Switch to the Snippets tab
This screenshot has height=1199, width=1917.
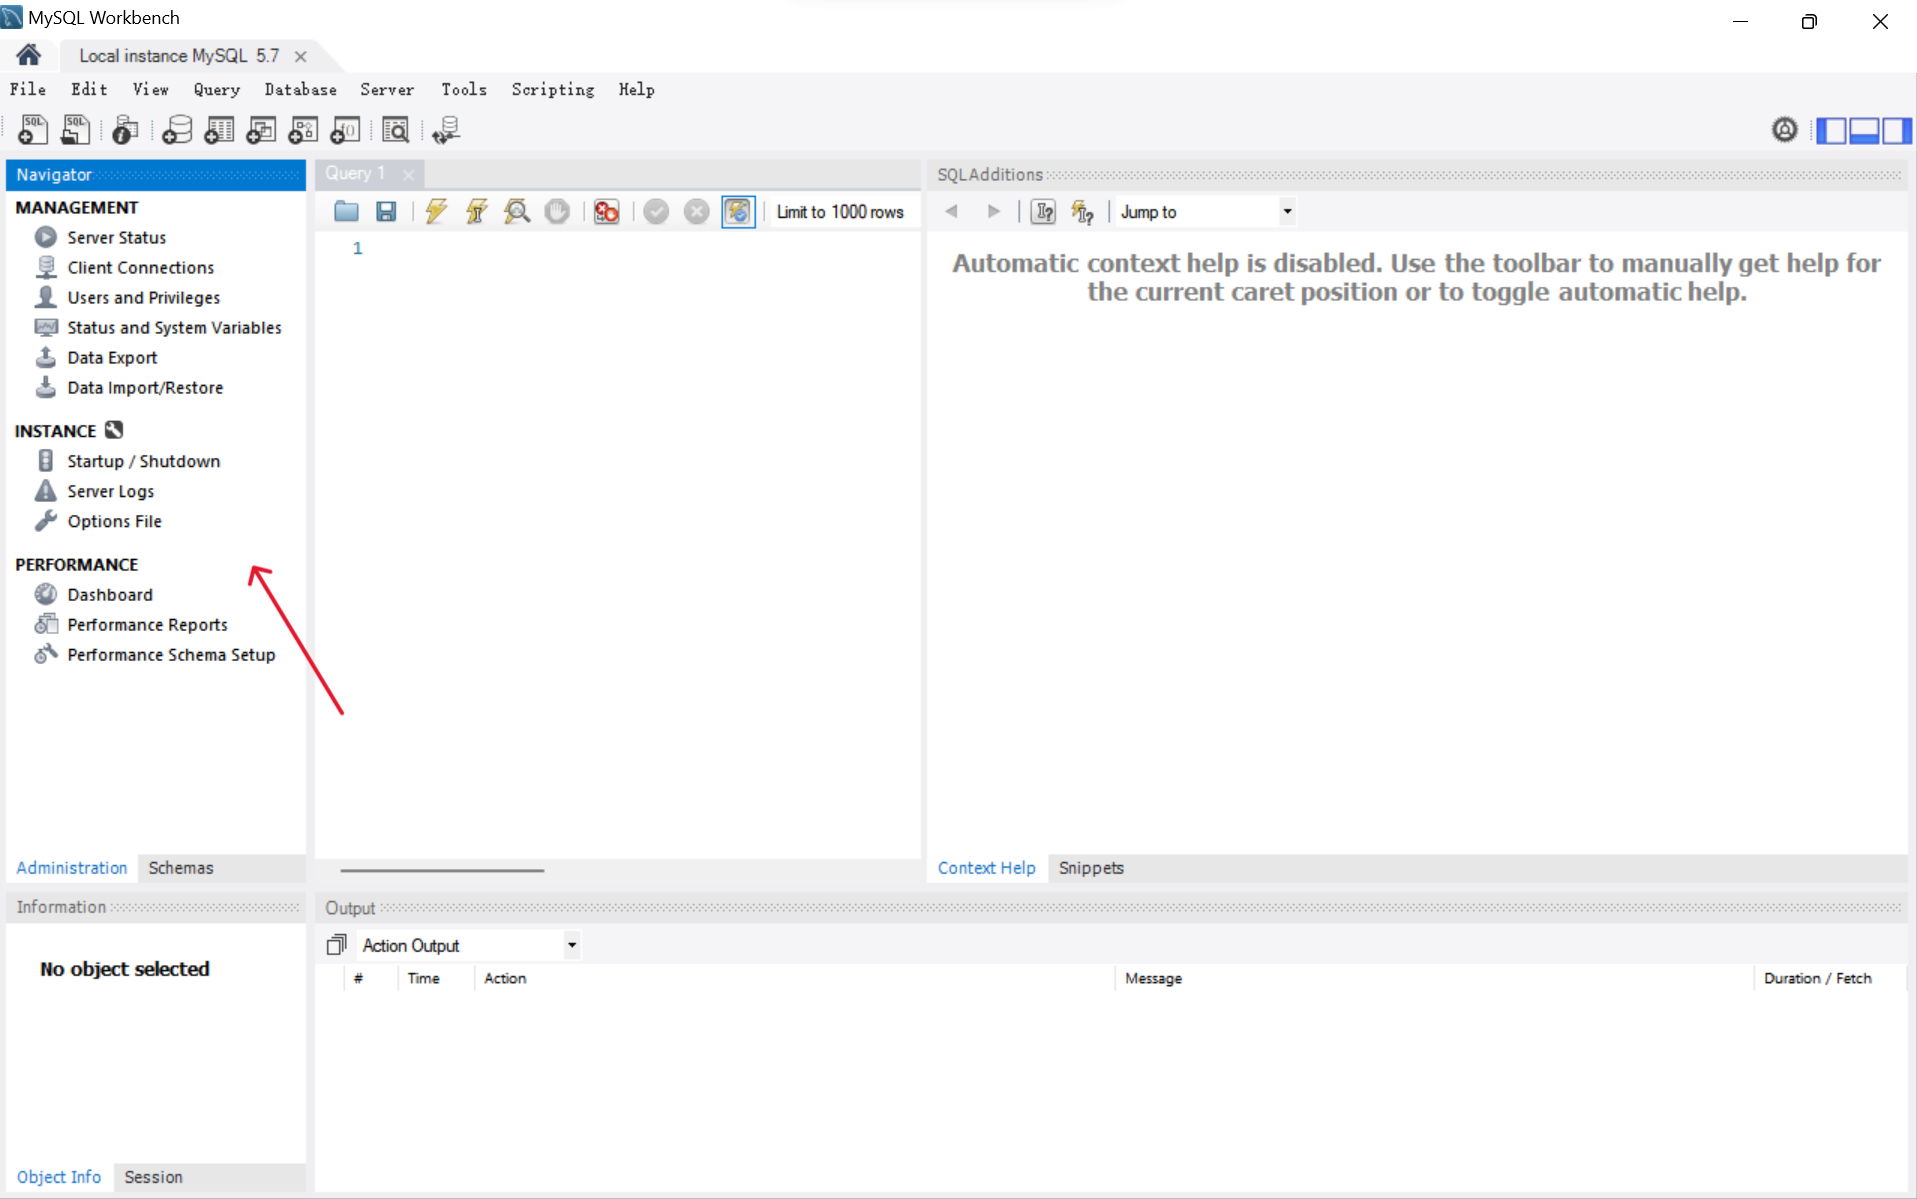point(1091,867)
